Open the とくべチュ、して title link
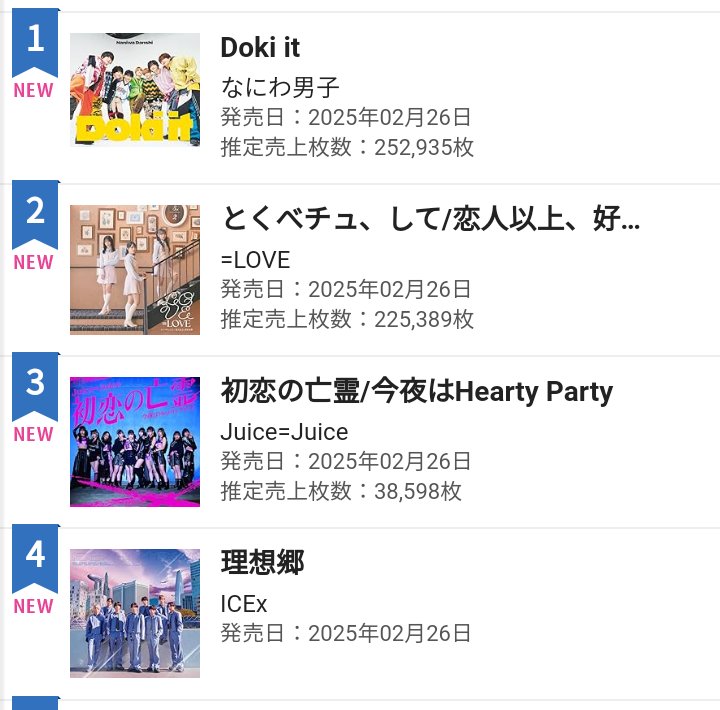Viewport: 720px width, 710px height. point(430,219)
